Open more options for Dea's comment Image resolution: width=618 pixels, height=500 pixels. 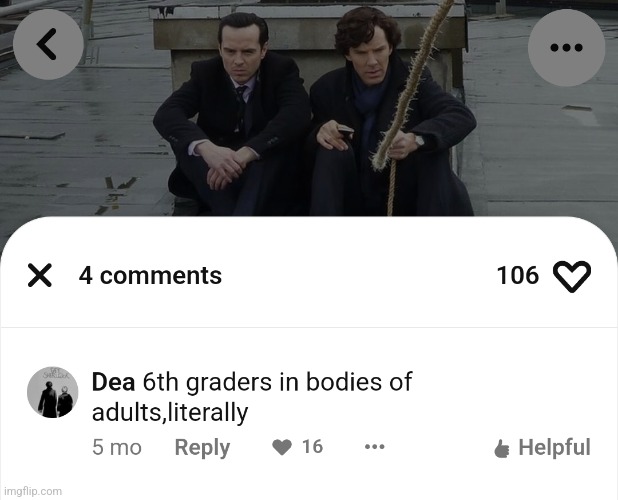[374, 447]
